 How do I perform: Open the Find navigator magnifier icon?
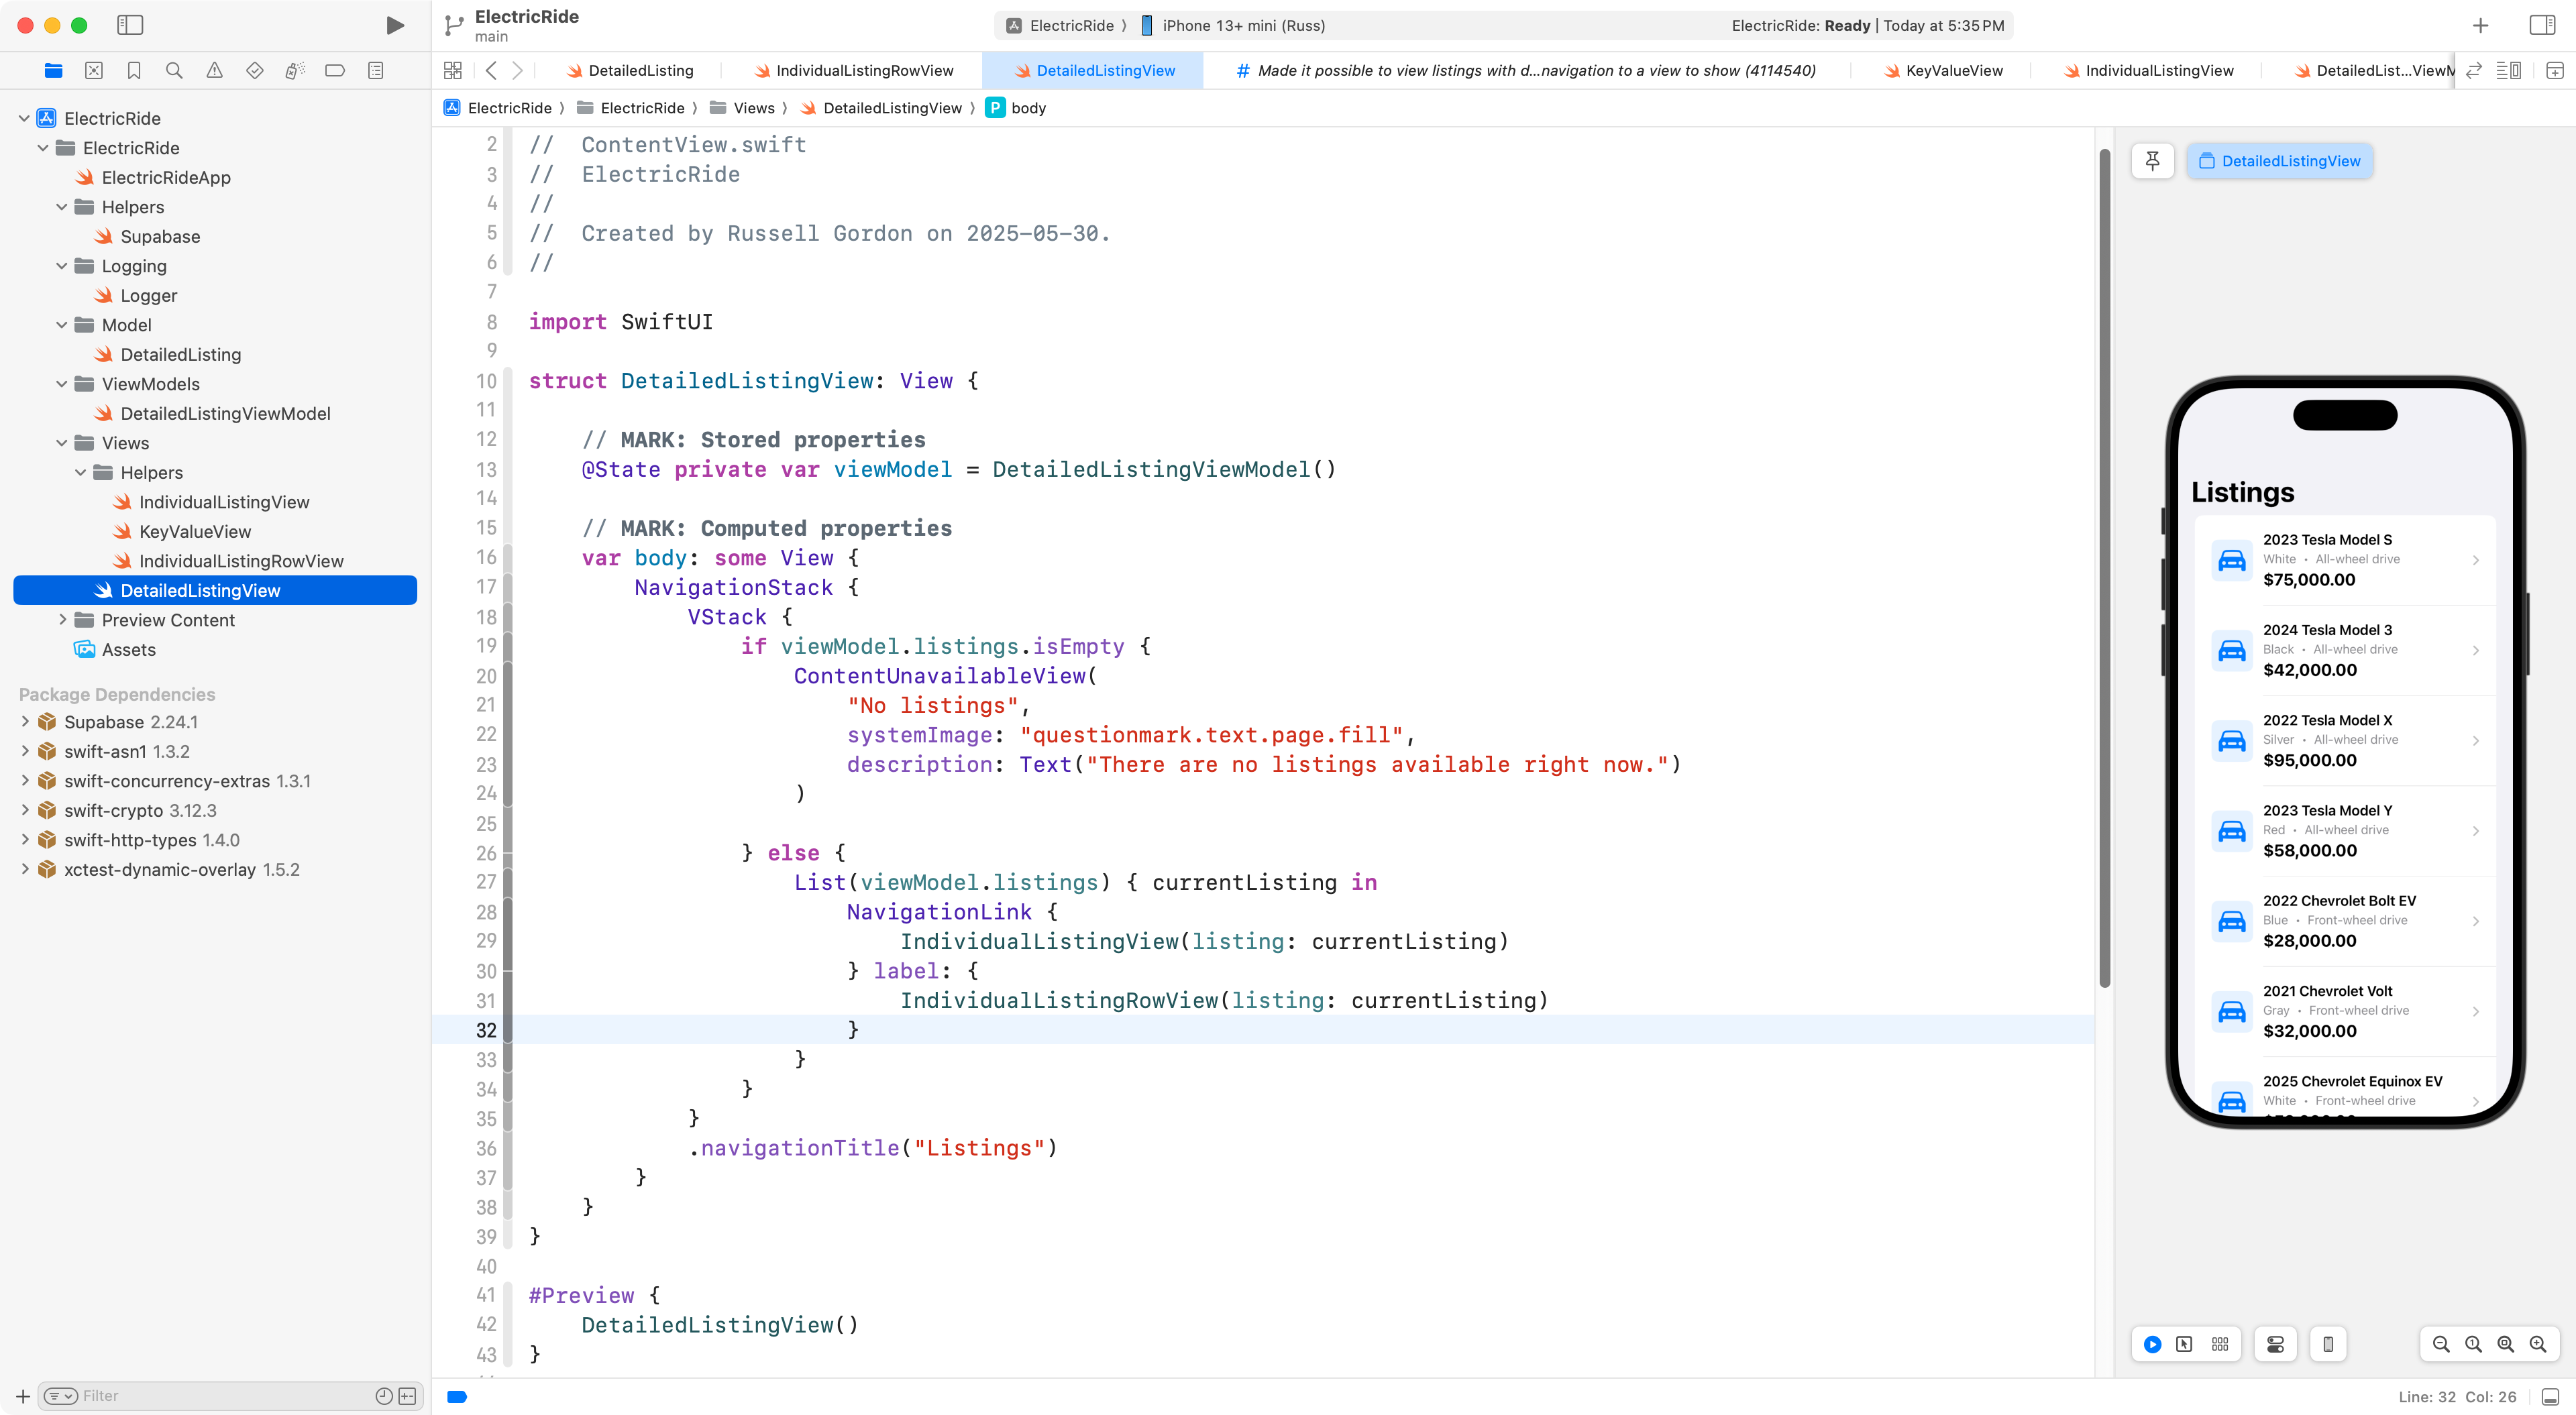point(174,70)
